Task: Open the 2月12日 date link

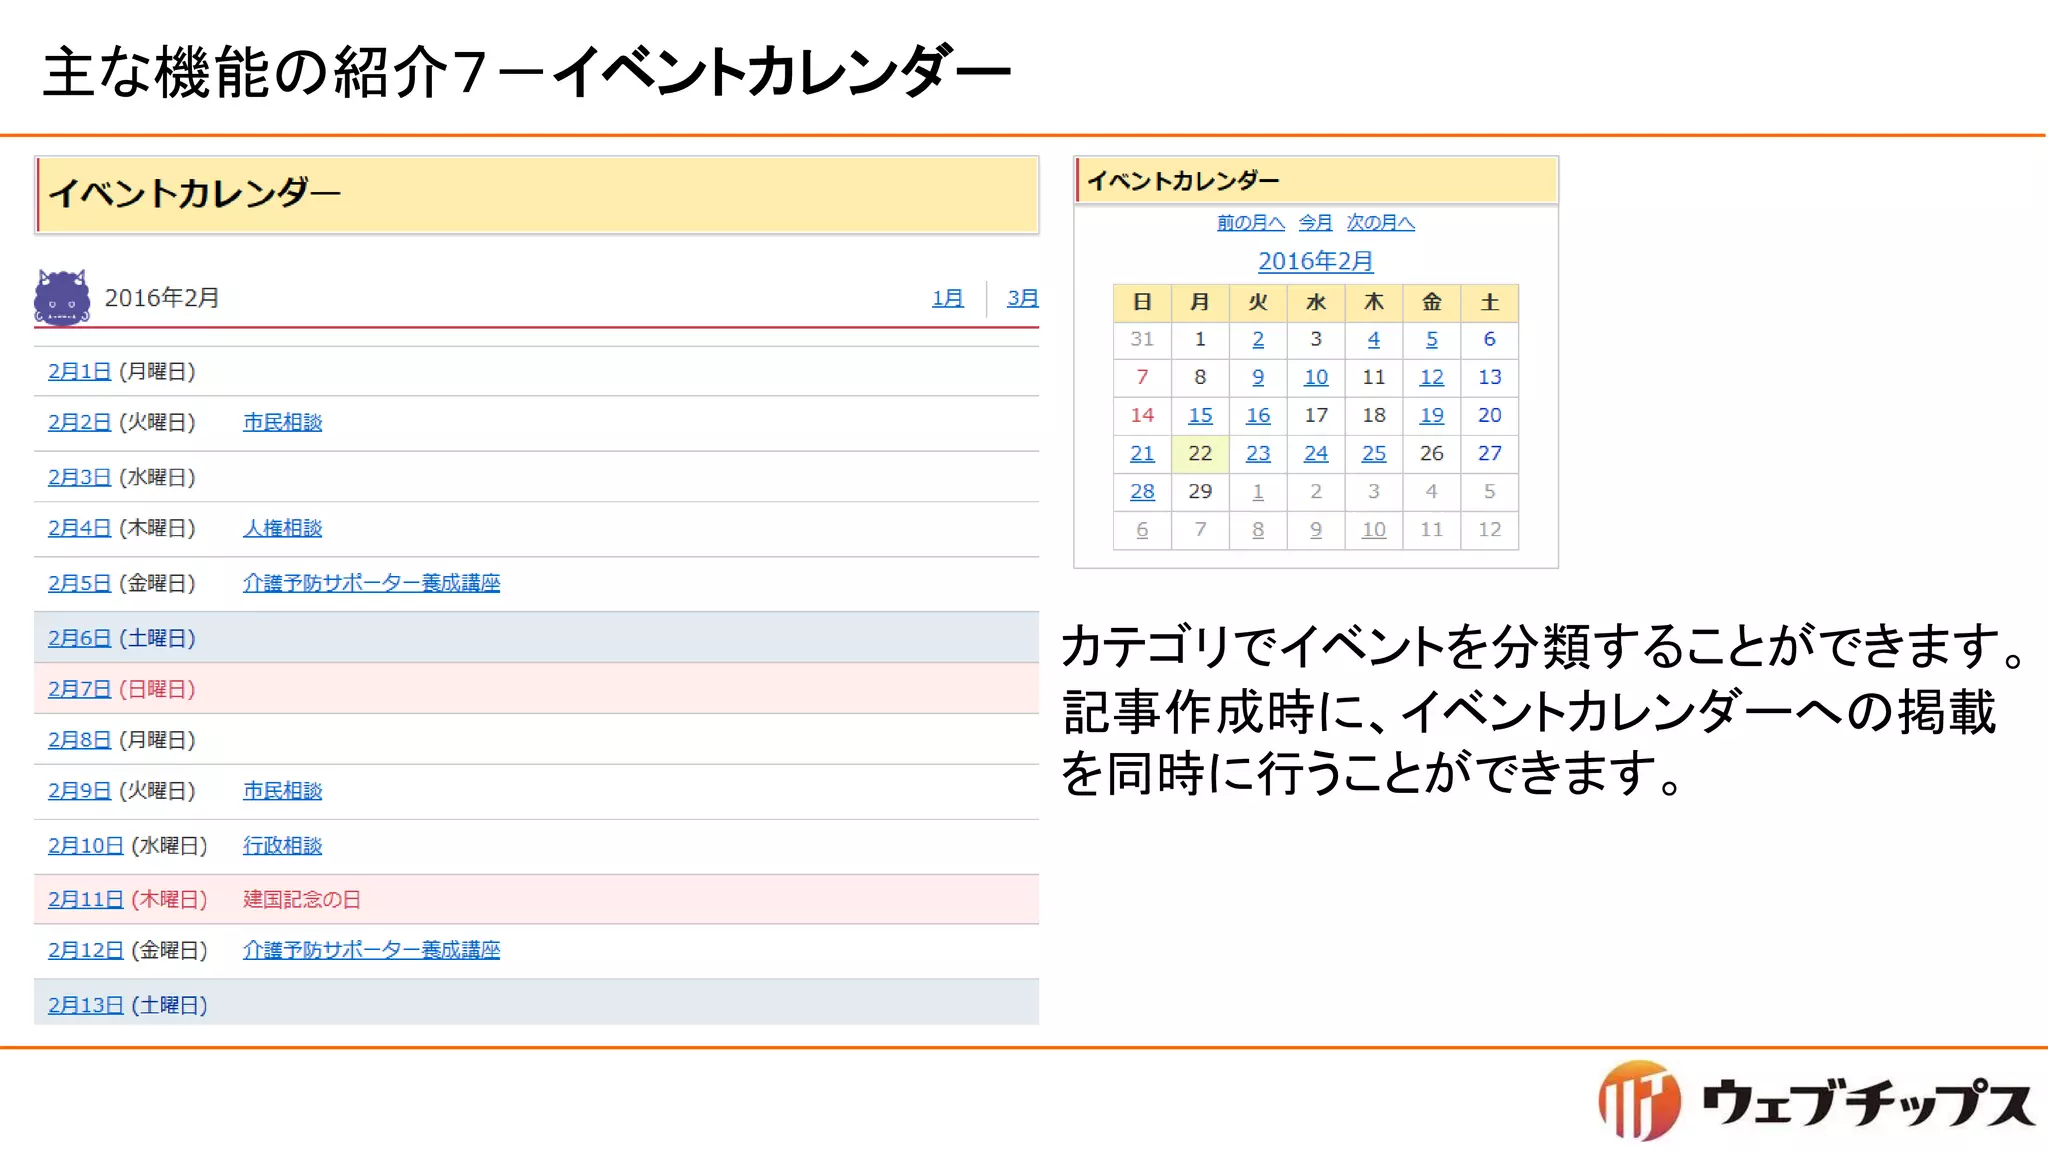Action: pyautogui.click(x=85, y=950)
